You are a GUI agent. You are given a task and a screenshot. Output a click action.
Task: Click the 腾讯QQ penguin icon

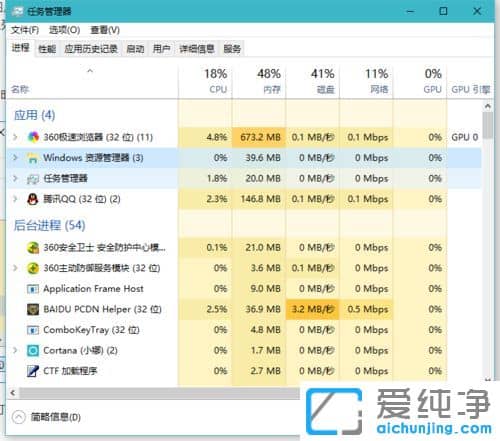coord(33,199)
